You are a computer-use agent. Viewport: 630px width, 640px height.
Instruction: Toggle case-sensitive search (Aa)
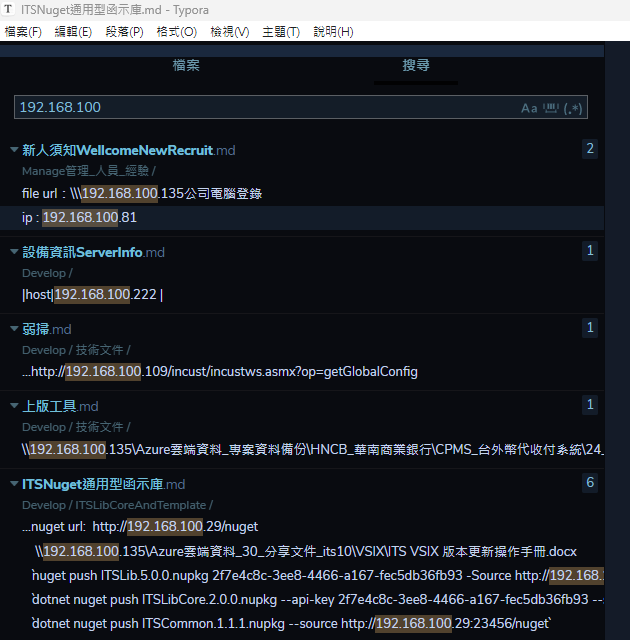pos(529,108)
